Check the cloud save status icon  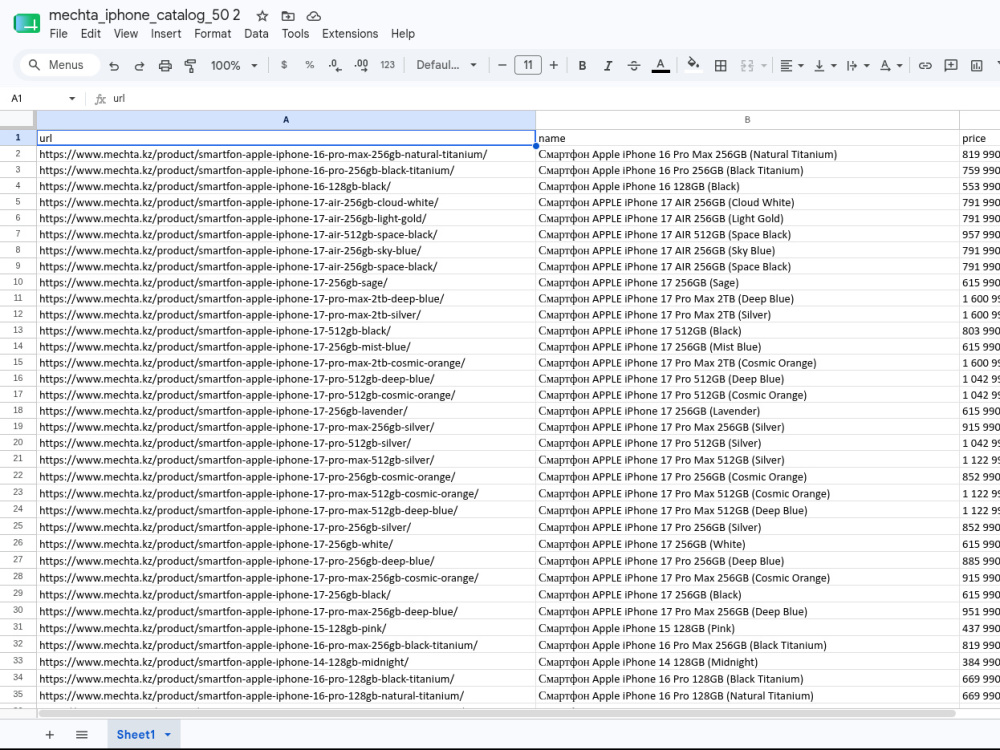click(314, 16)
